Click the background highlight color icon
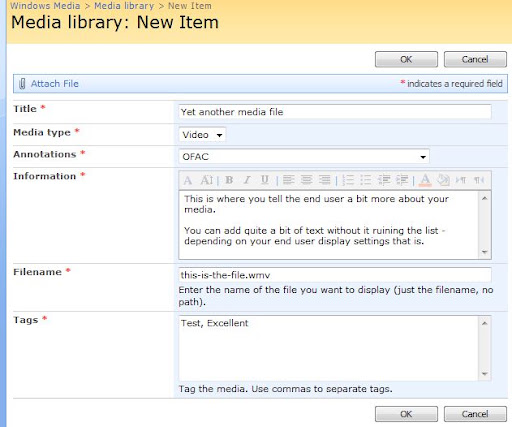Image resolution: width=512 pixels, height=427 pixels. pos(443,180)
